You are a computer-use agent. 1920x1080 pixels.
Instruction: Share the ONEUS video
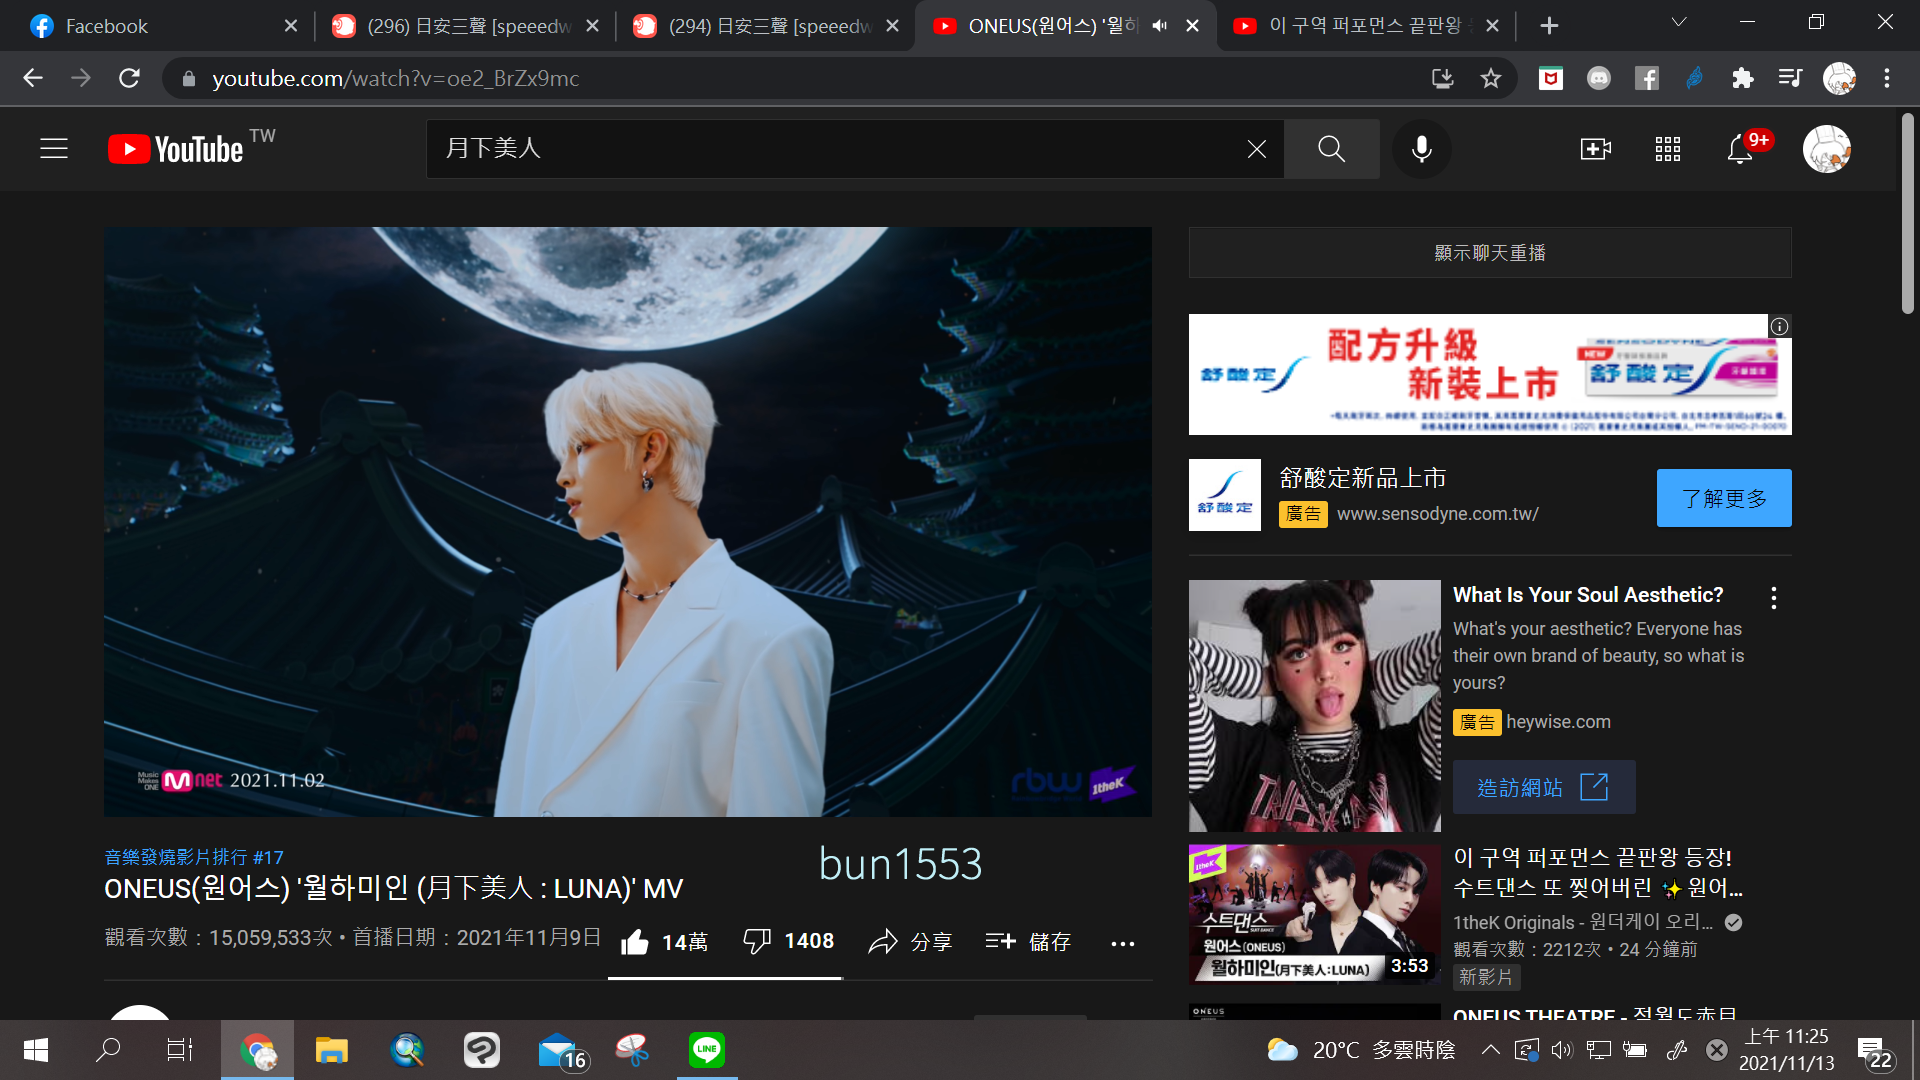[x=910, y=942]
